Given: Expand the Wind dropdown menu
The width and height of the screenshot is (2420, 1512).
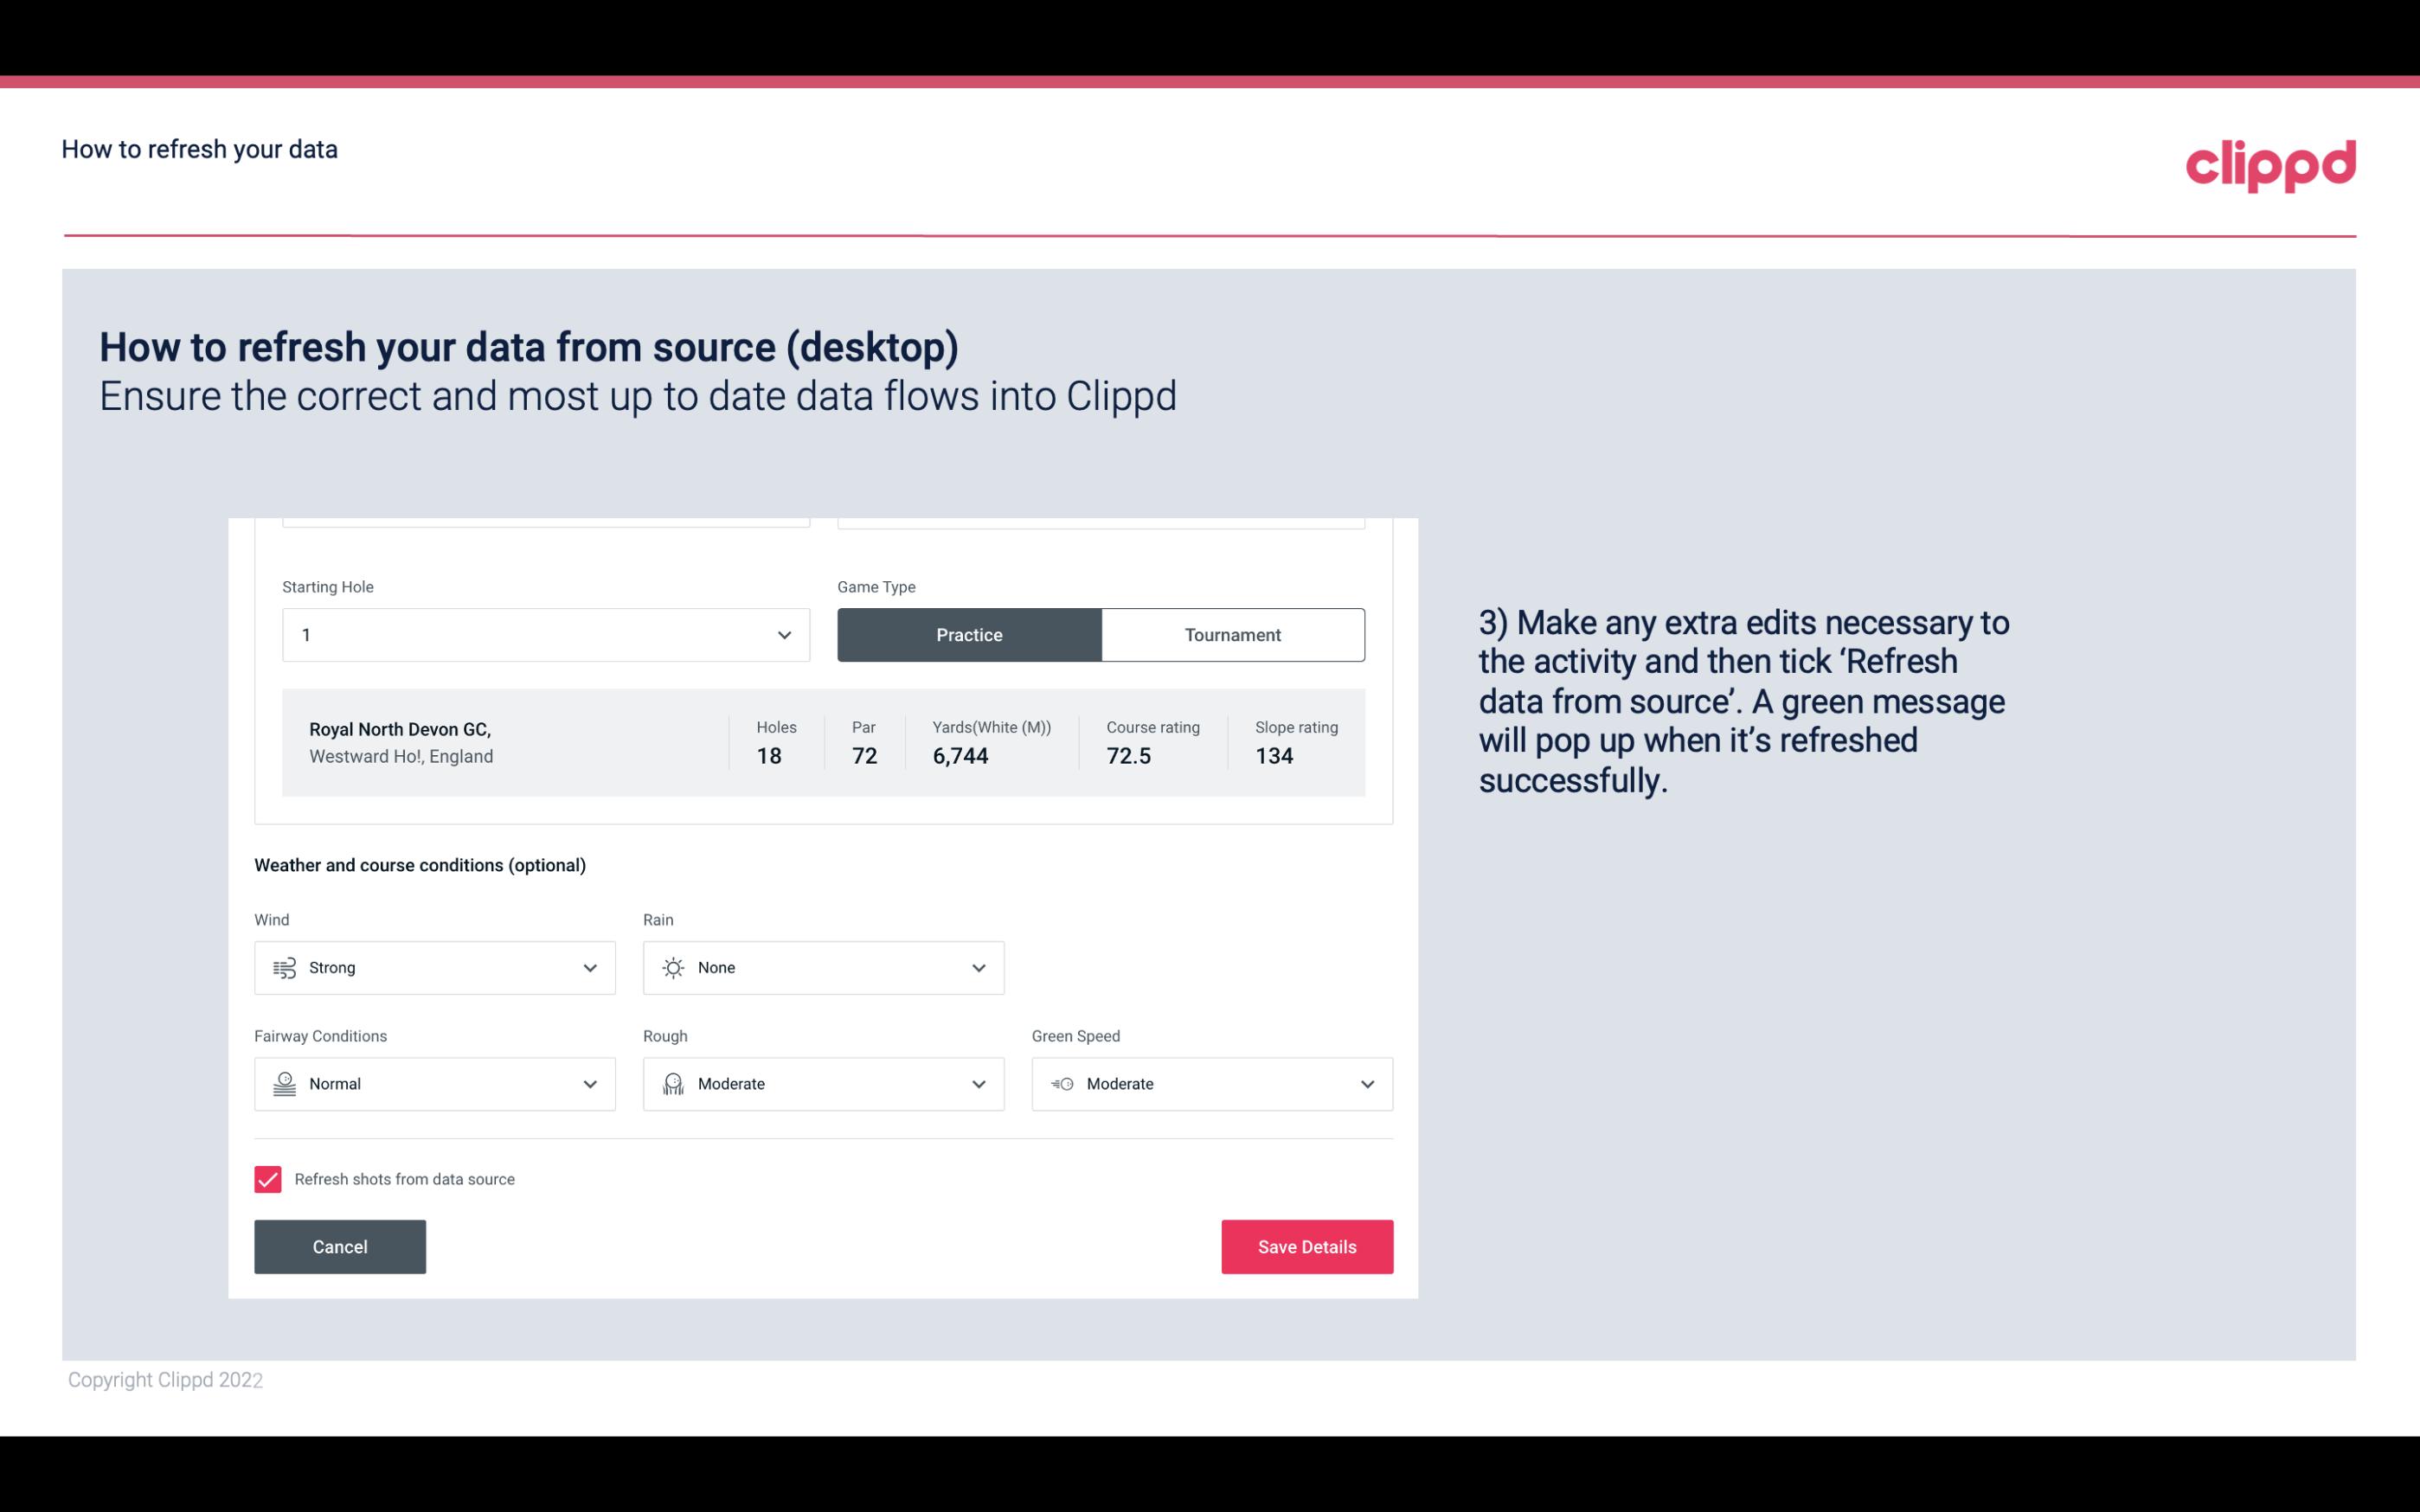Looking at the screenshot, I should (x=589, y=967).
